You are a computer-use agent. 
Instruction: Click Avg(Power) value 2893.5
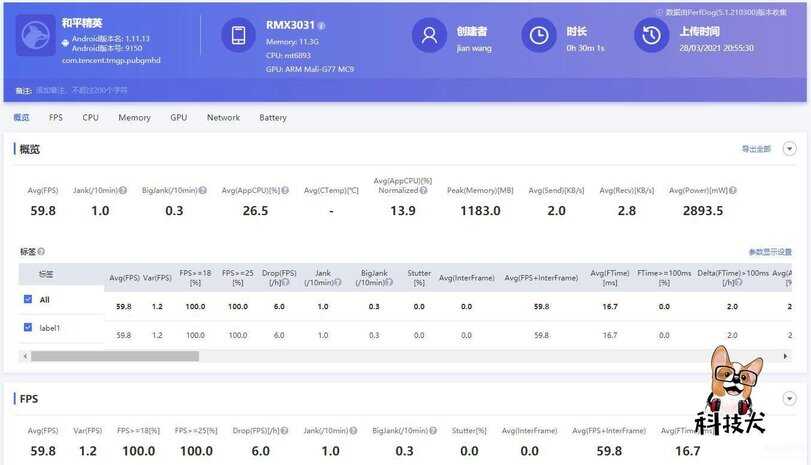pyautogui.click(x=703, y=211)
